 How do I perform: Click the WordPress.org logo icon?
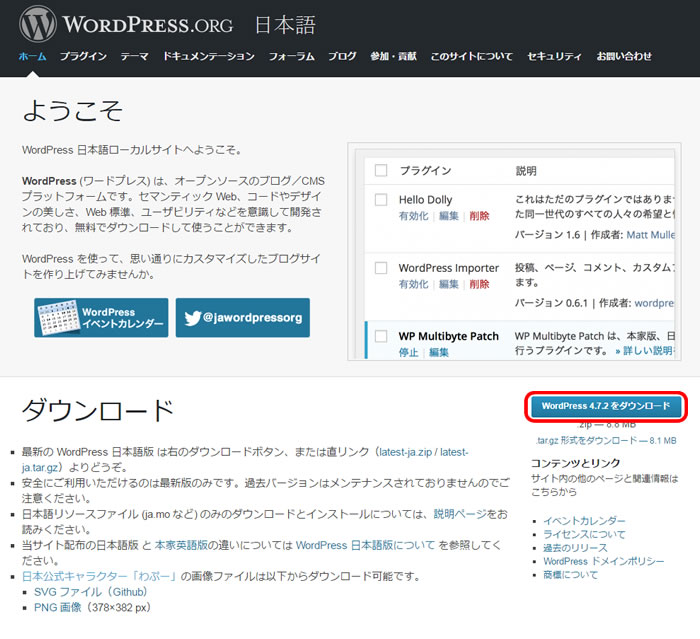coord(38,24)
